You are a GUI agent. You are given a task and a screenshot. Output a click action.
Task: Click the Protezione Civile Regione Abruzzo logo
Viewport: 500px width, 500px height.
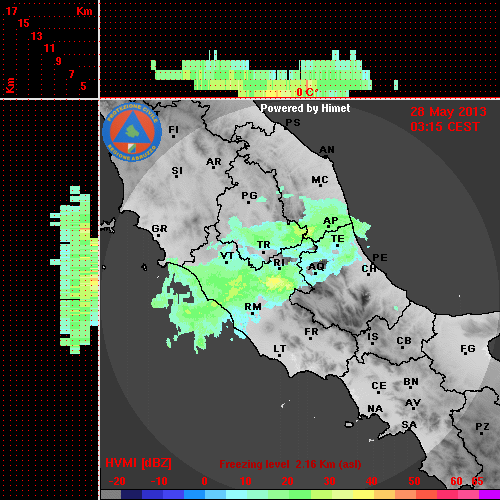[x=132, y=132]
